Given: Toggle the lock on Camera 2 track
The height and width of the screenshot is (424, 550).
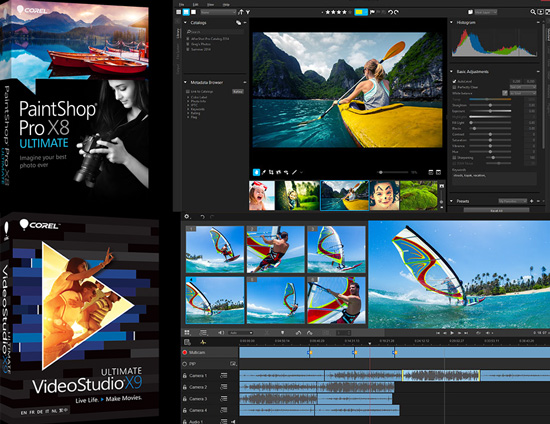Looking at the screenshot, I should tap(185, 387).
